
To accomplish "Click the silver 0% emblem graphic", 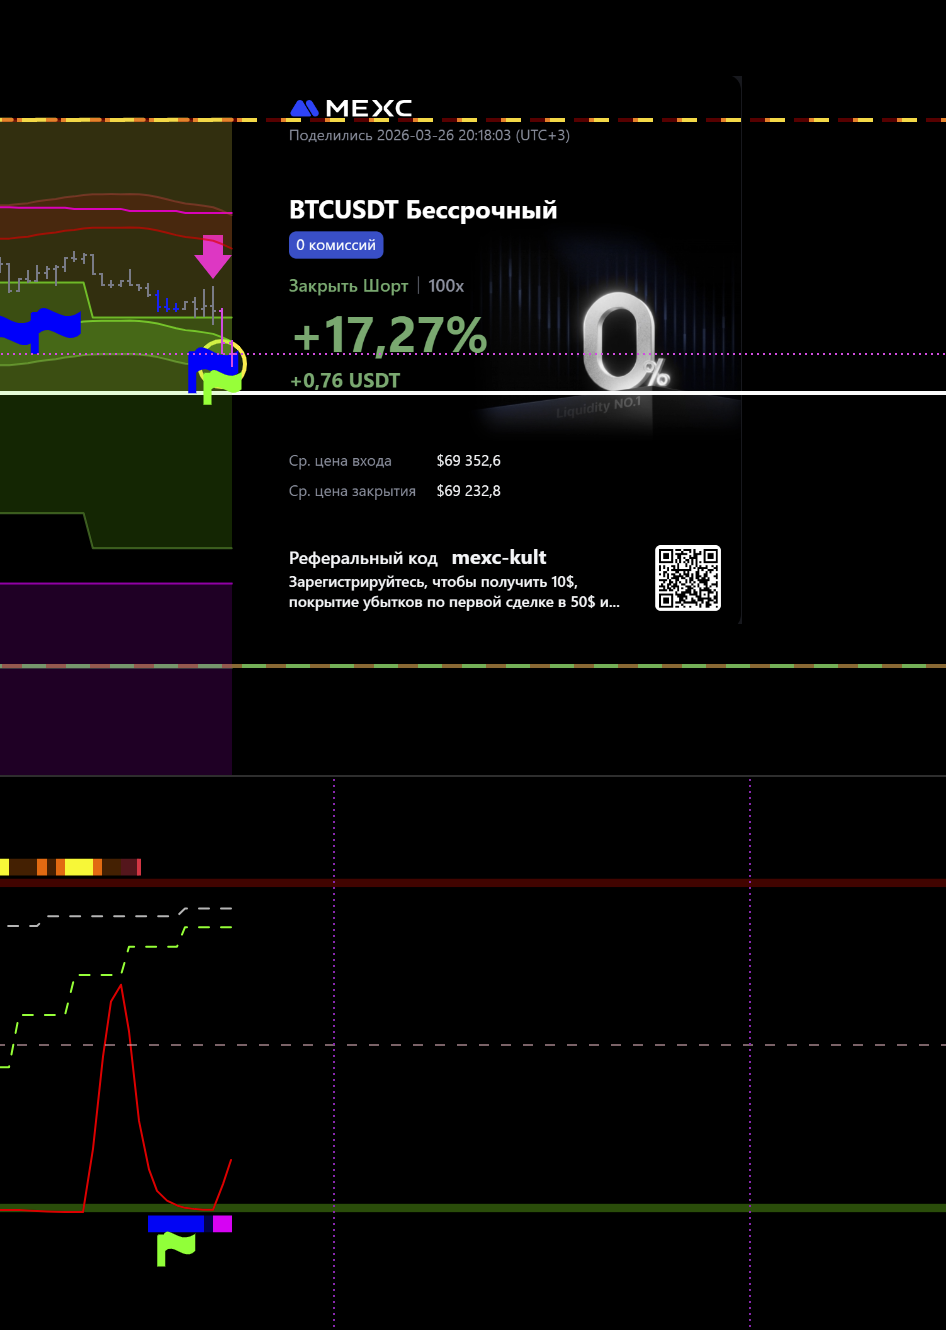I will [622, 343].
